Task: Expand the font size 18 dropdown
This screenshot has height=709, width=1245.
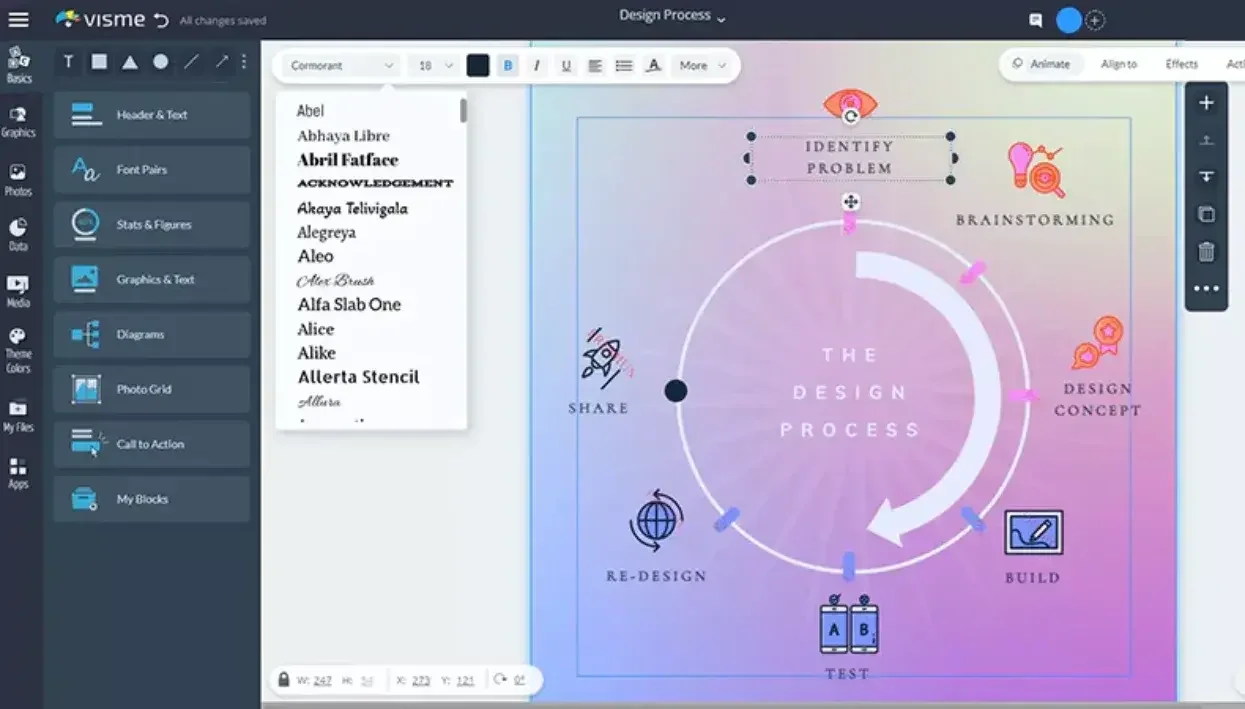Action: point(435,66)
